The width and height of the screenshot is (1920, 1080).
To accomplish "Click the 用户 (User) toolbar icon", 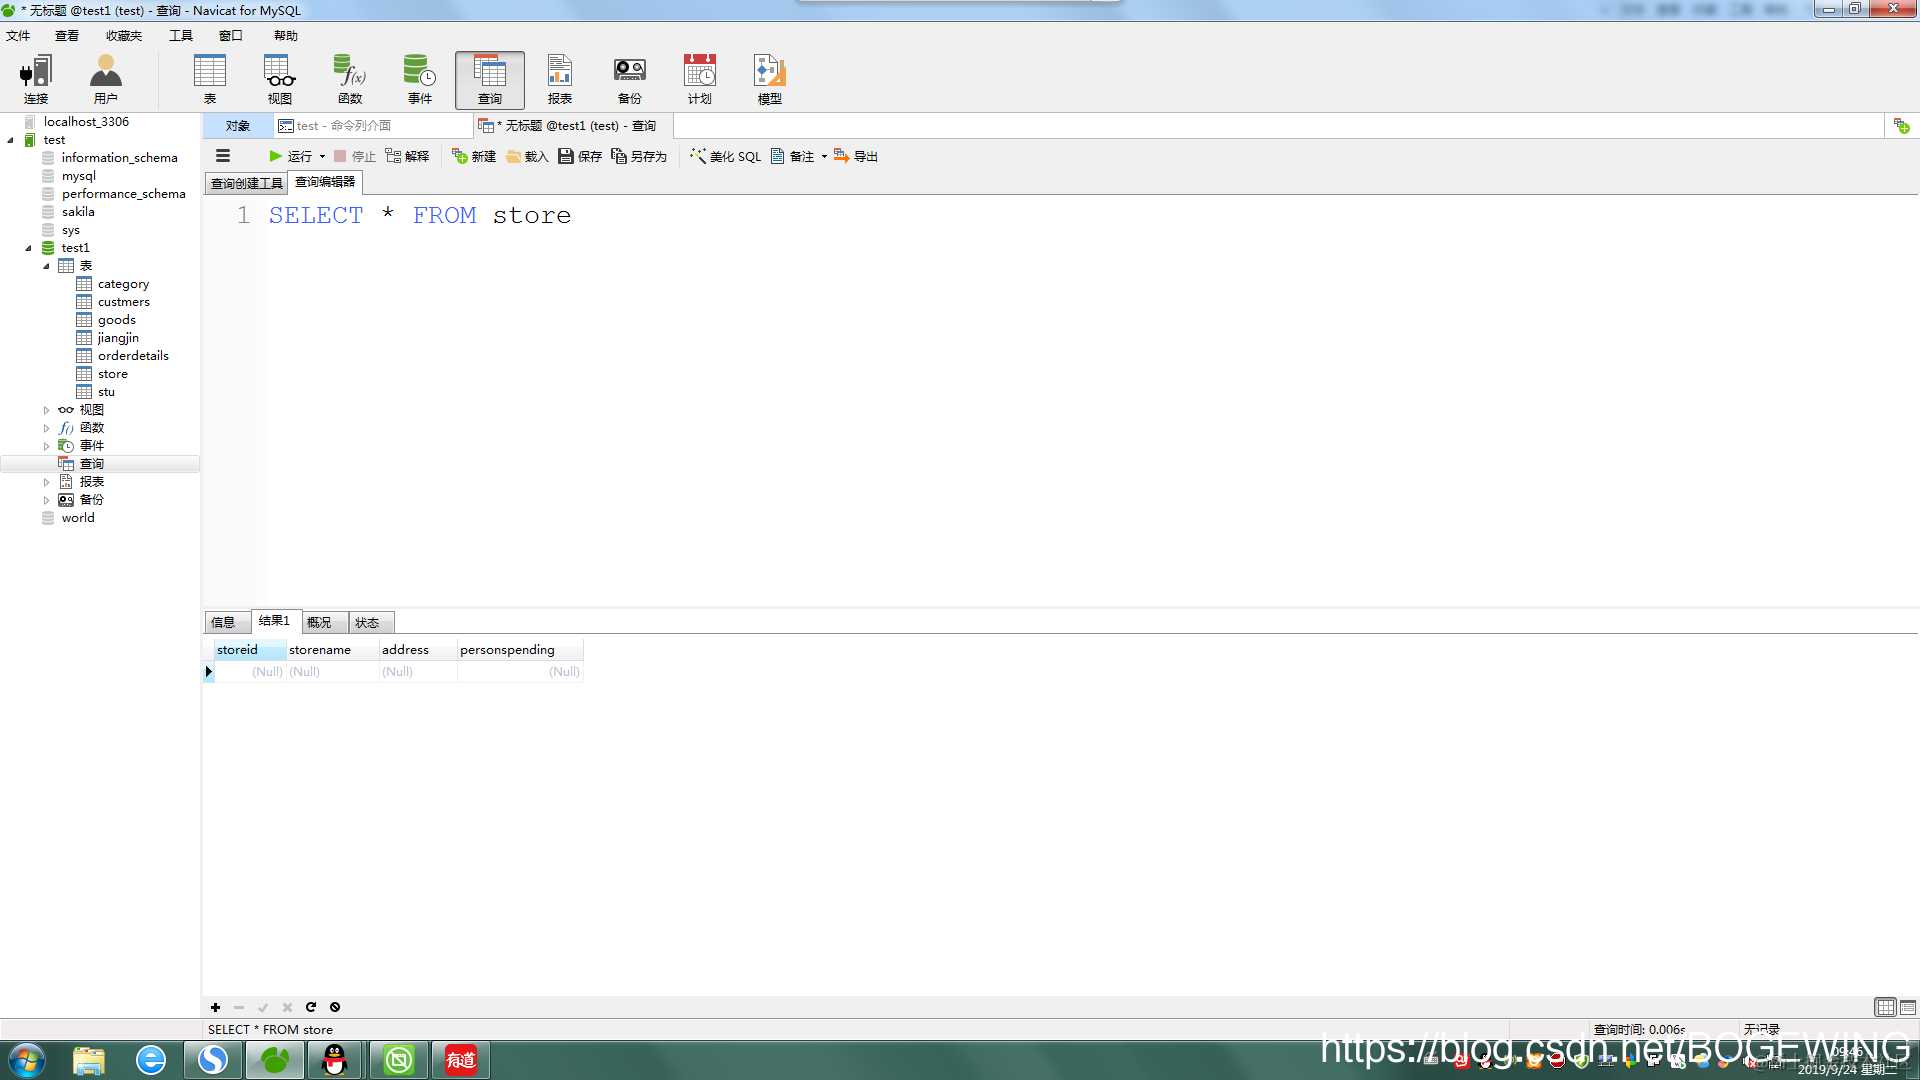I will [x=105, y=79].
